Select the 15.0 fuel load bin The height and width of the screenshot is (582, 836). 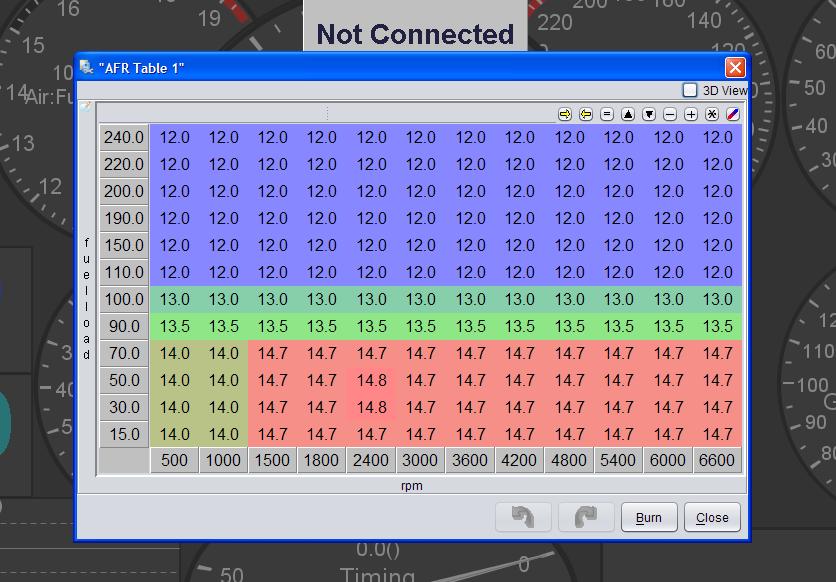pos(124,434)
